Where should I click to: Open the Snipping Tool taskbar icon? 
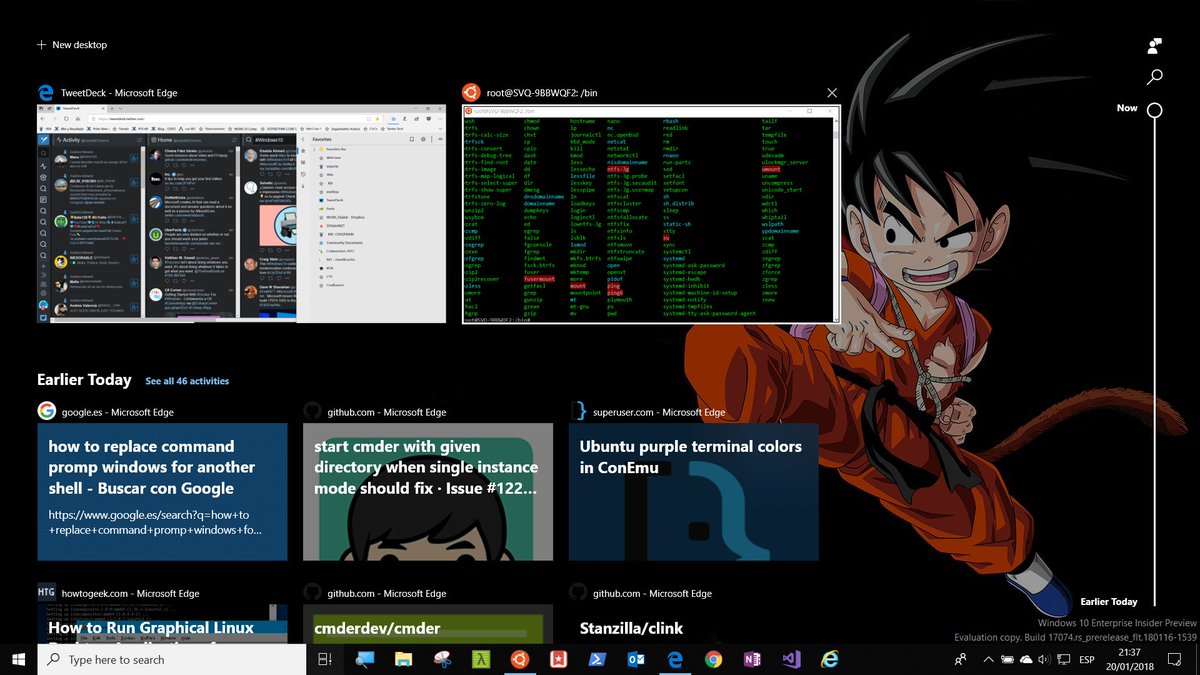442,659
